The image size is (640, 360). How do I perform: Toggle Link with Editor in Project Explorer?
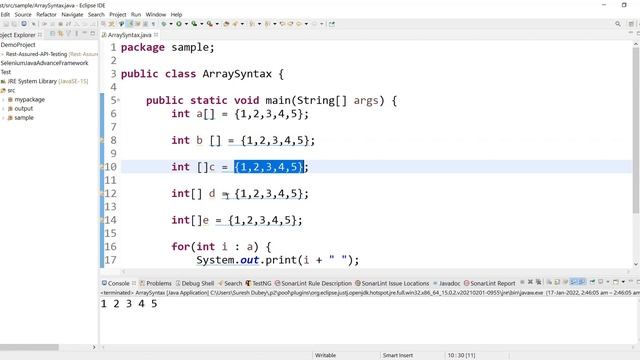(x=61, y=33)
